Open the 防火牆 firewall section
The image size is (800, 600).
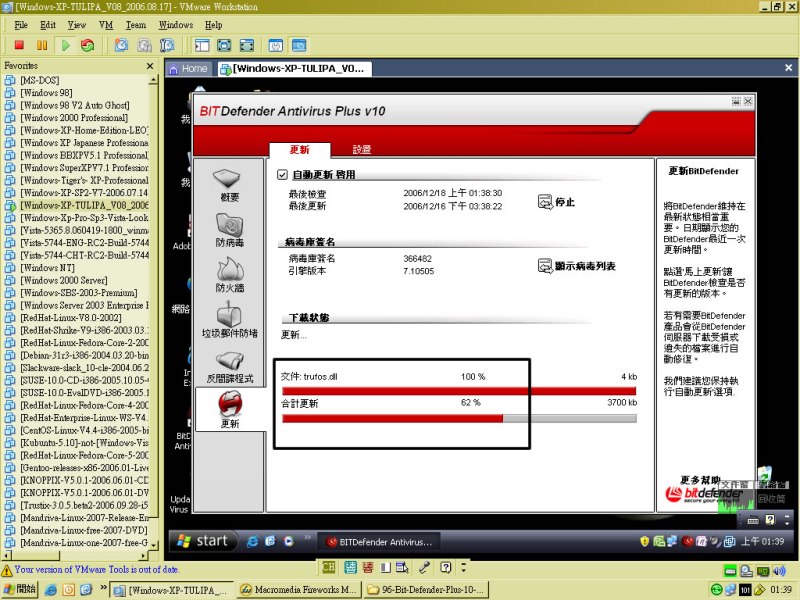point(229,275)
